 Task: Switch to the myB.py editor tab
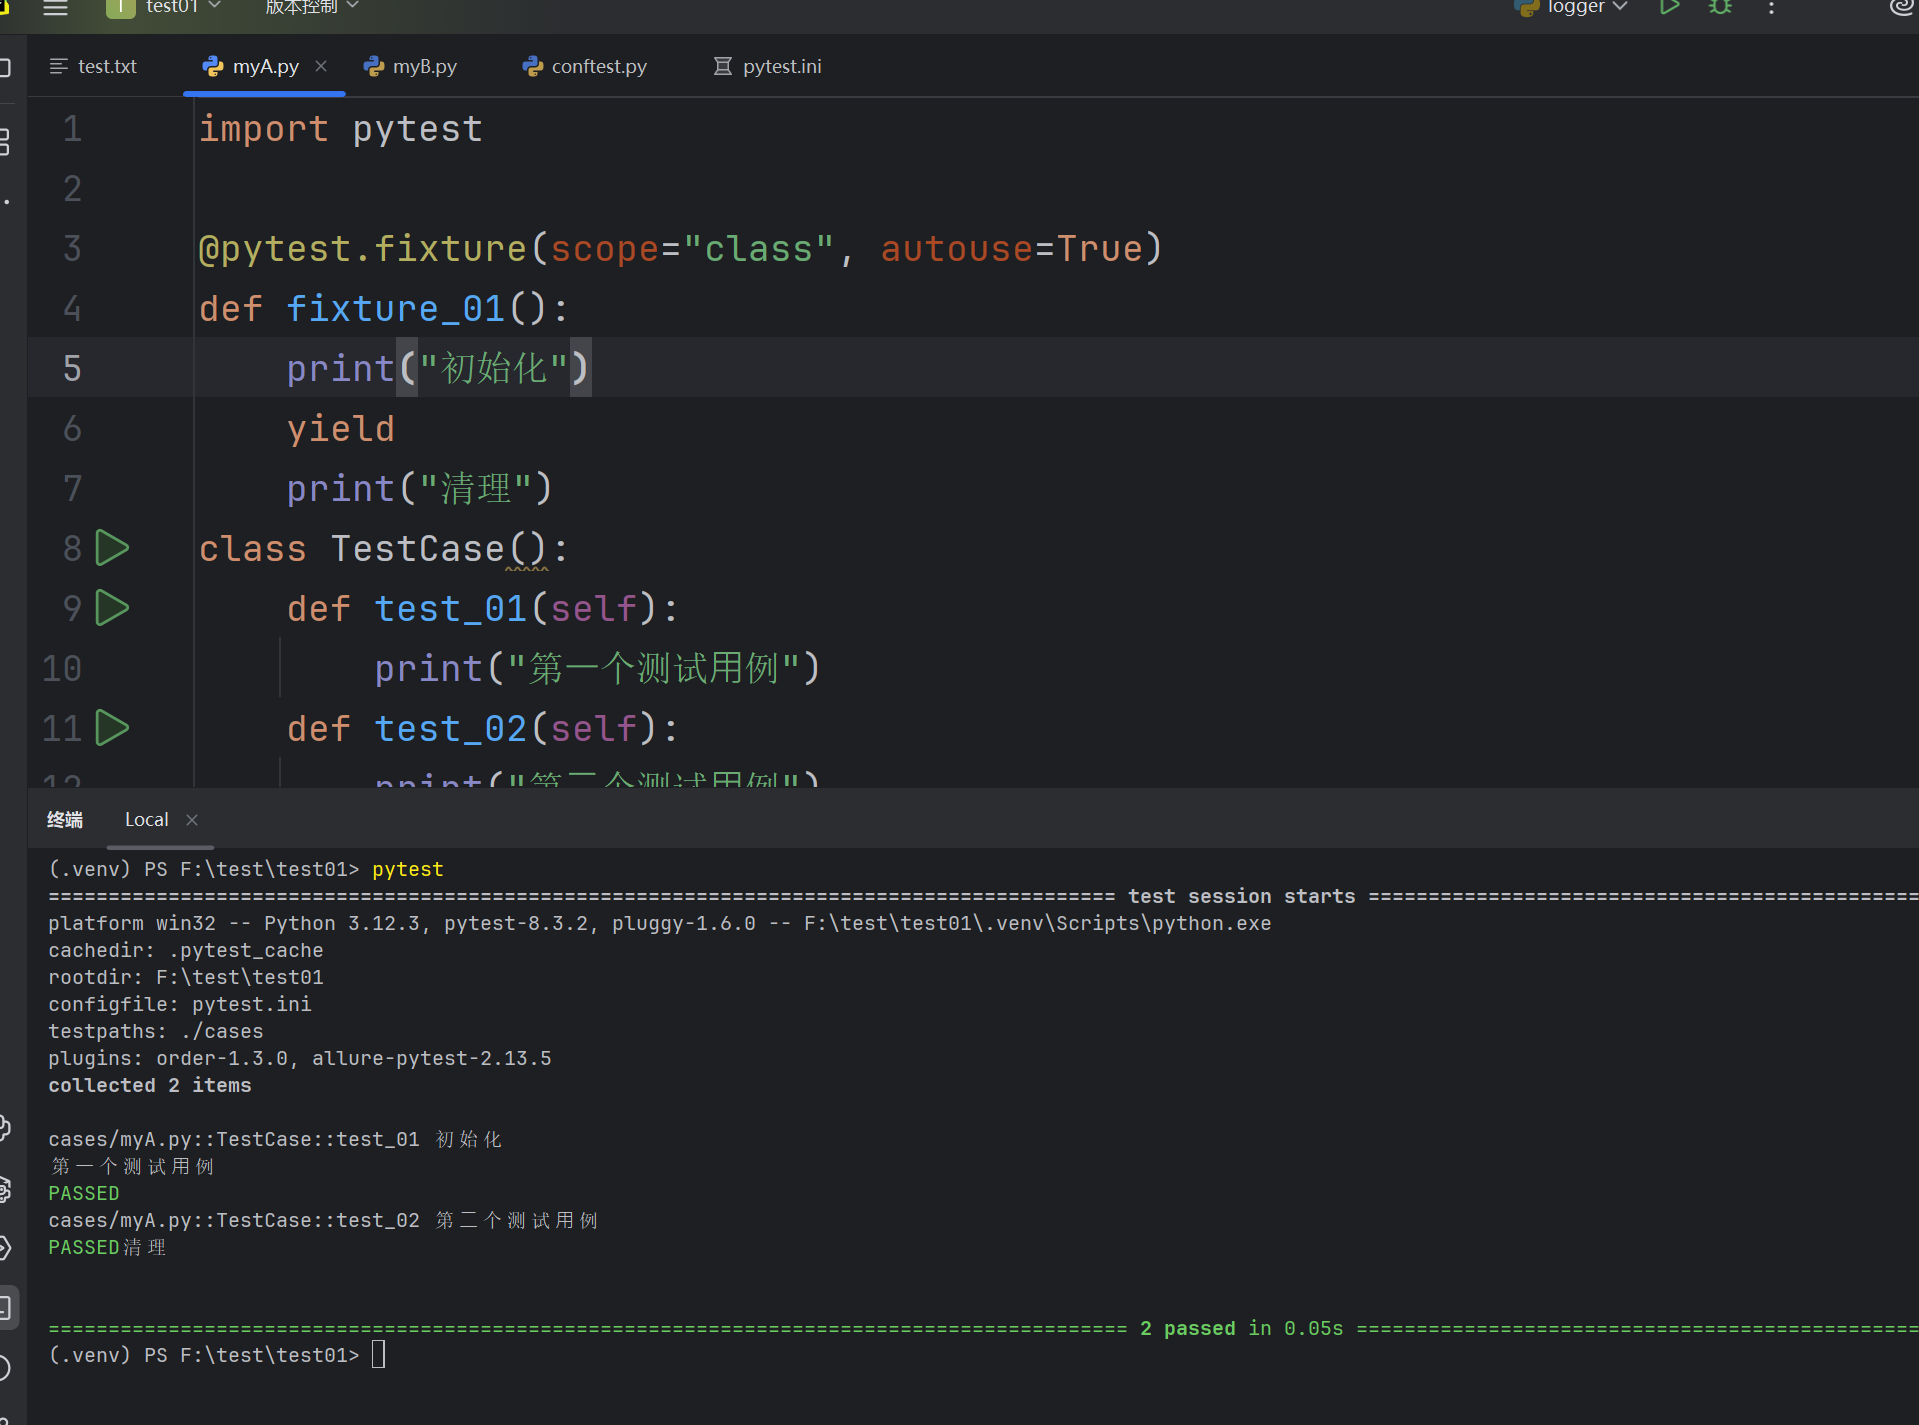(410, 66)
